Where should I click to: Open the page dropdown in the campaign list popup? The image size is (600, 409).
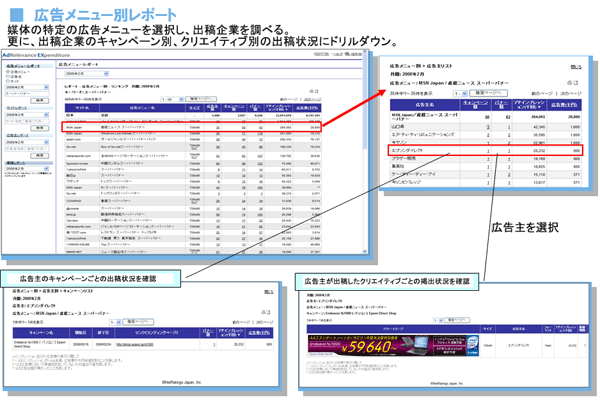click(x=115, y=322)
